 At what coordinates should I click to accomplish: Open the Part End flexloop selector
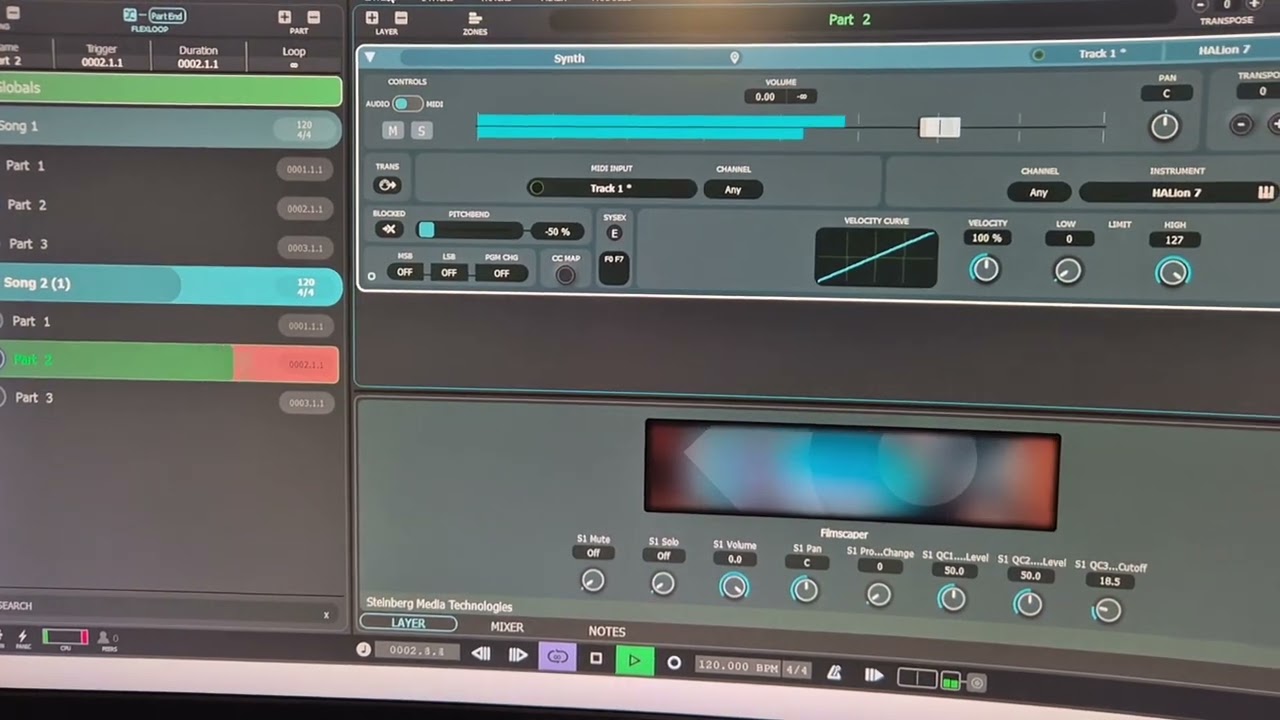(166, 16)
